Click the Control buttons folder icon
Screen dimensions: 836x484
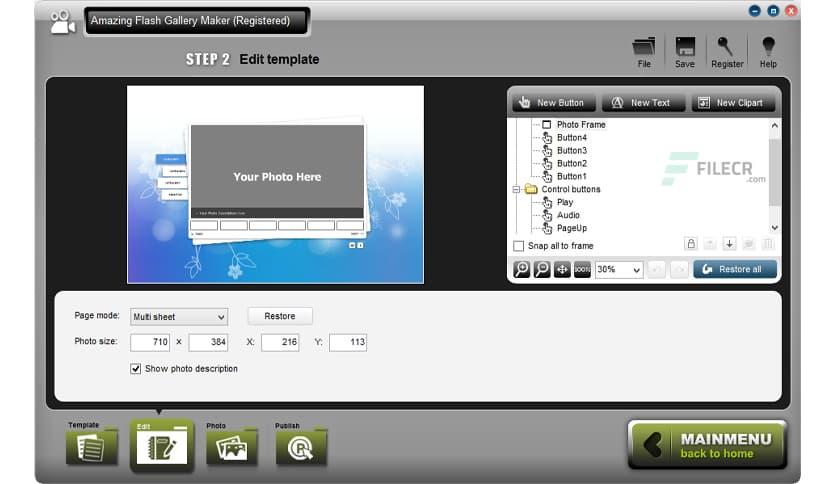[x=530, y=189]
